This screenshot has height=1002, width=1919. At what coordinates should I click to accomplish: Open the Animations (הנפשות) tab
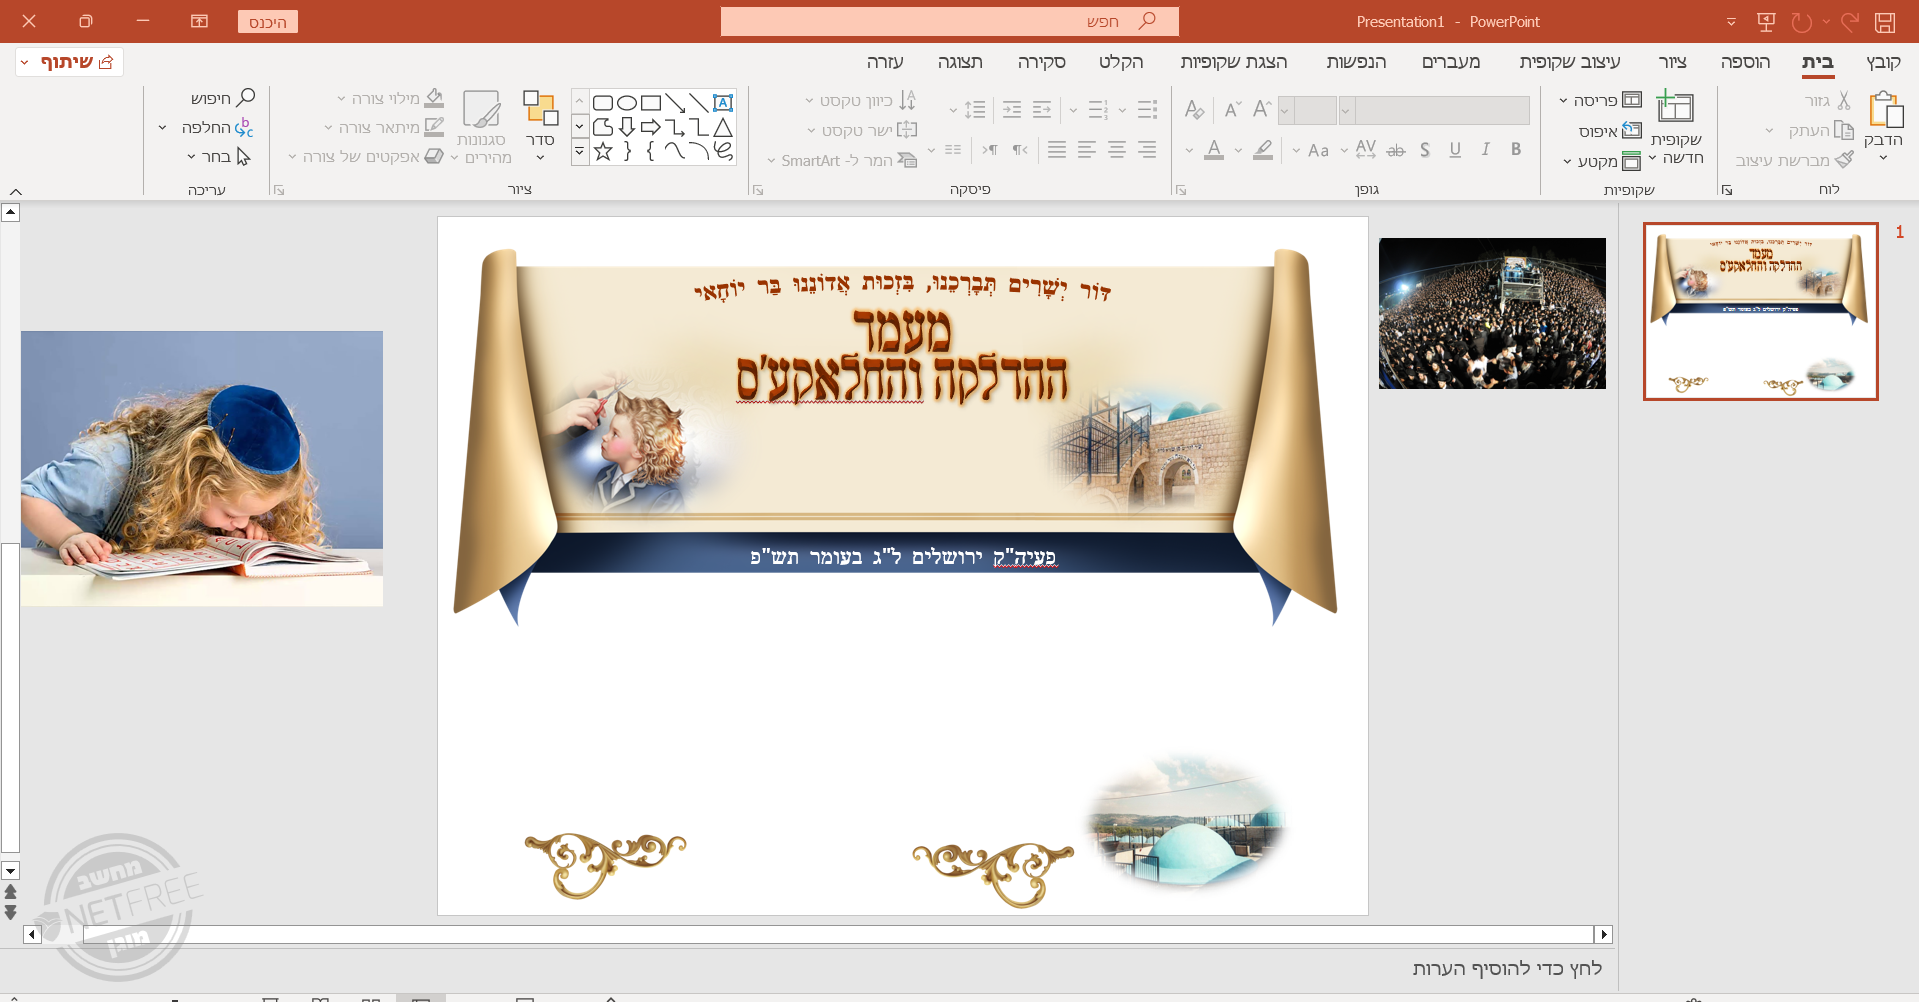pyautogui.click(x=1356, y=62)
